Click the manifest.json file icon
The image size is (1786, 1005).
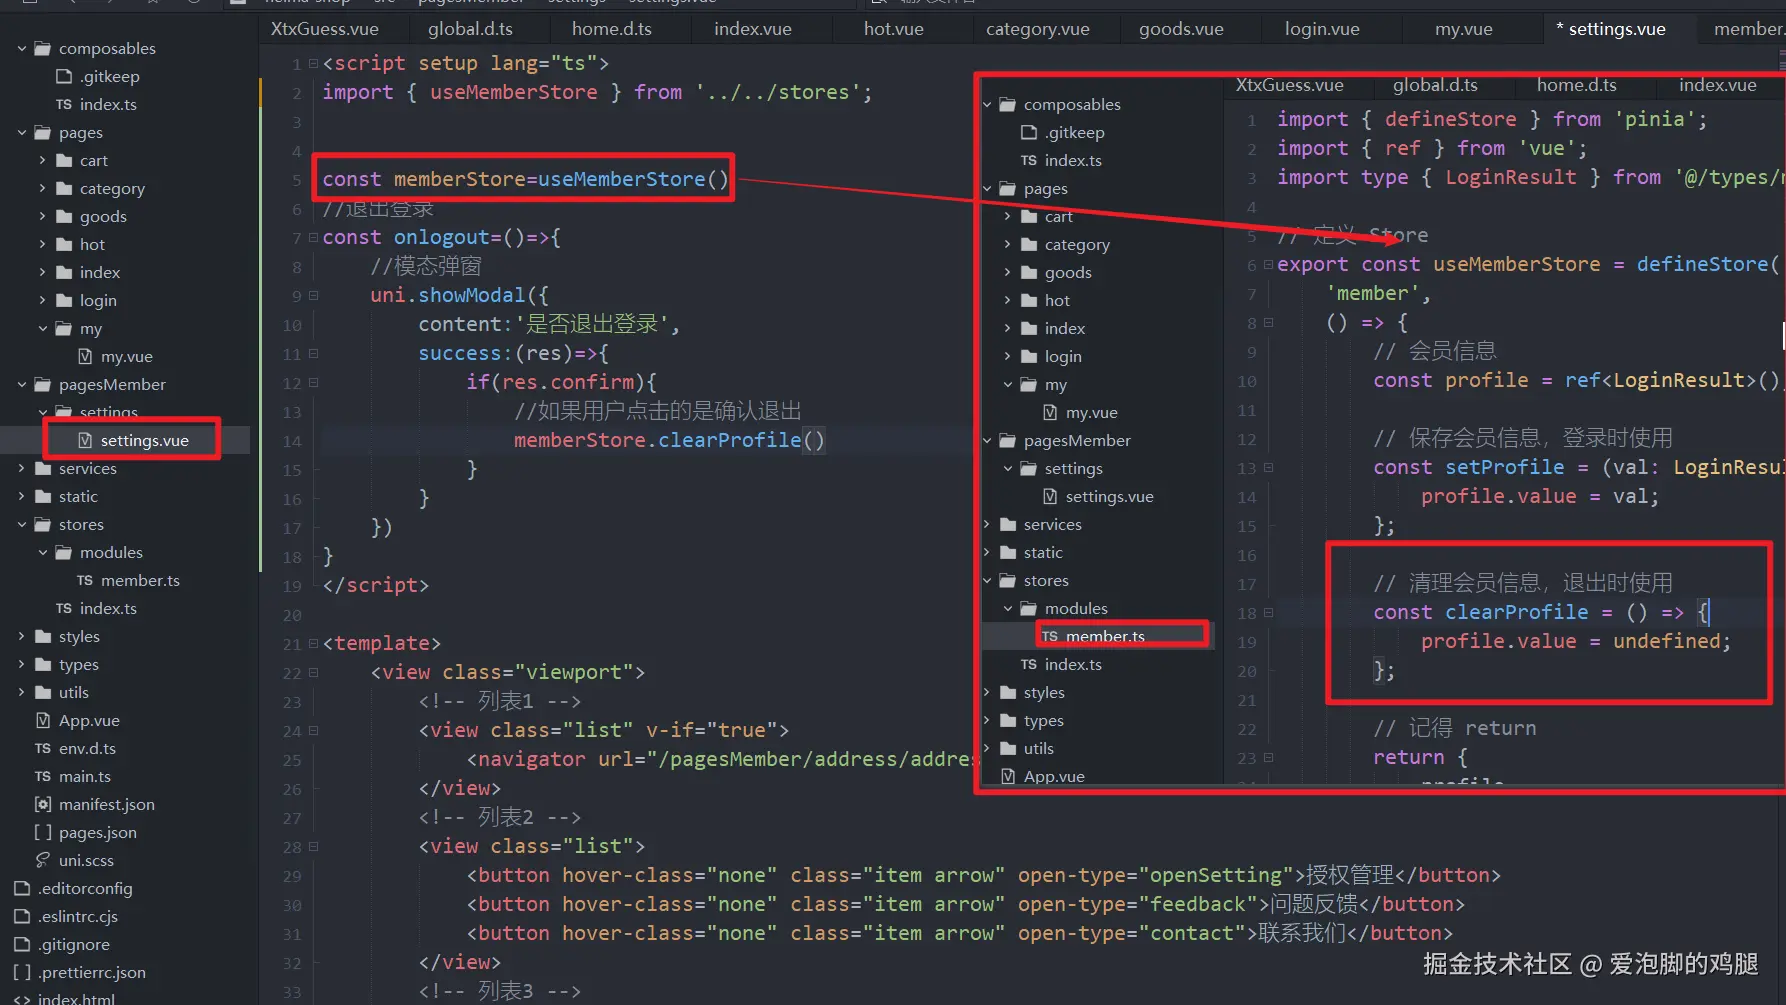point(43,804)
